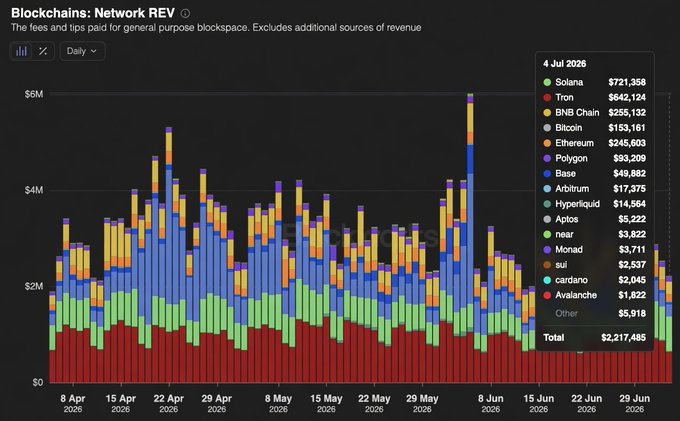
Task: Click the Bitcoin grey legend dot
Action: point(547,128)
